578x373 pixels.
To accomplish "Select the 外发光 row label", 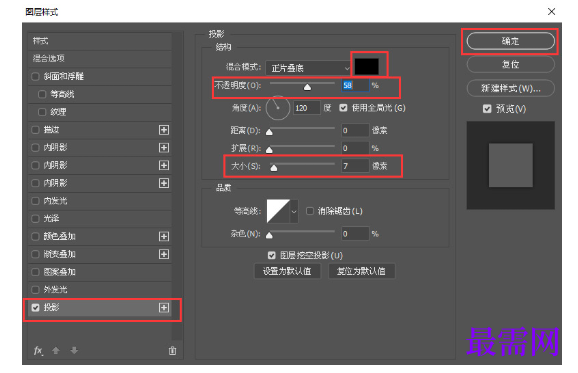I will click(55, 290).
